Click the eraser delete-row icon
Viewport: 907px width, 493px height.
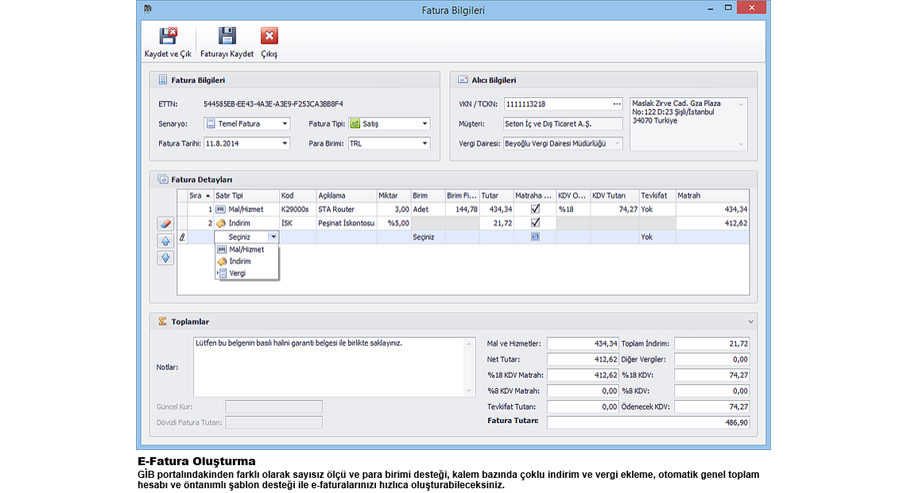tap(166, 224)
